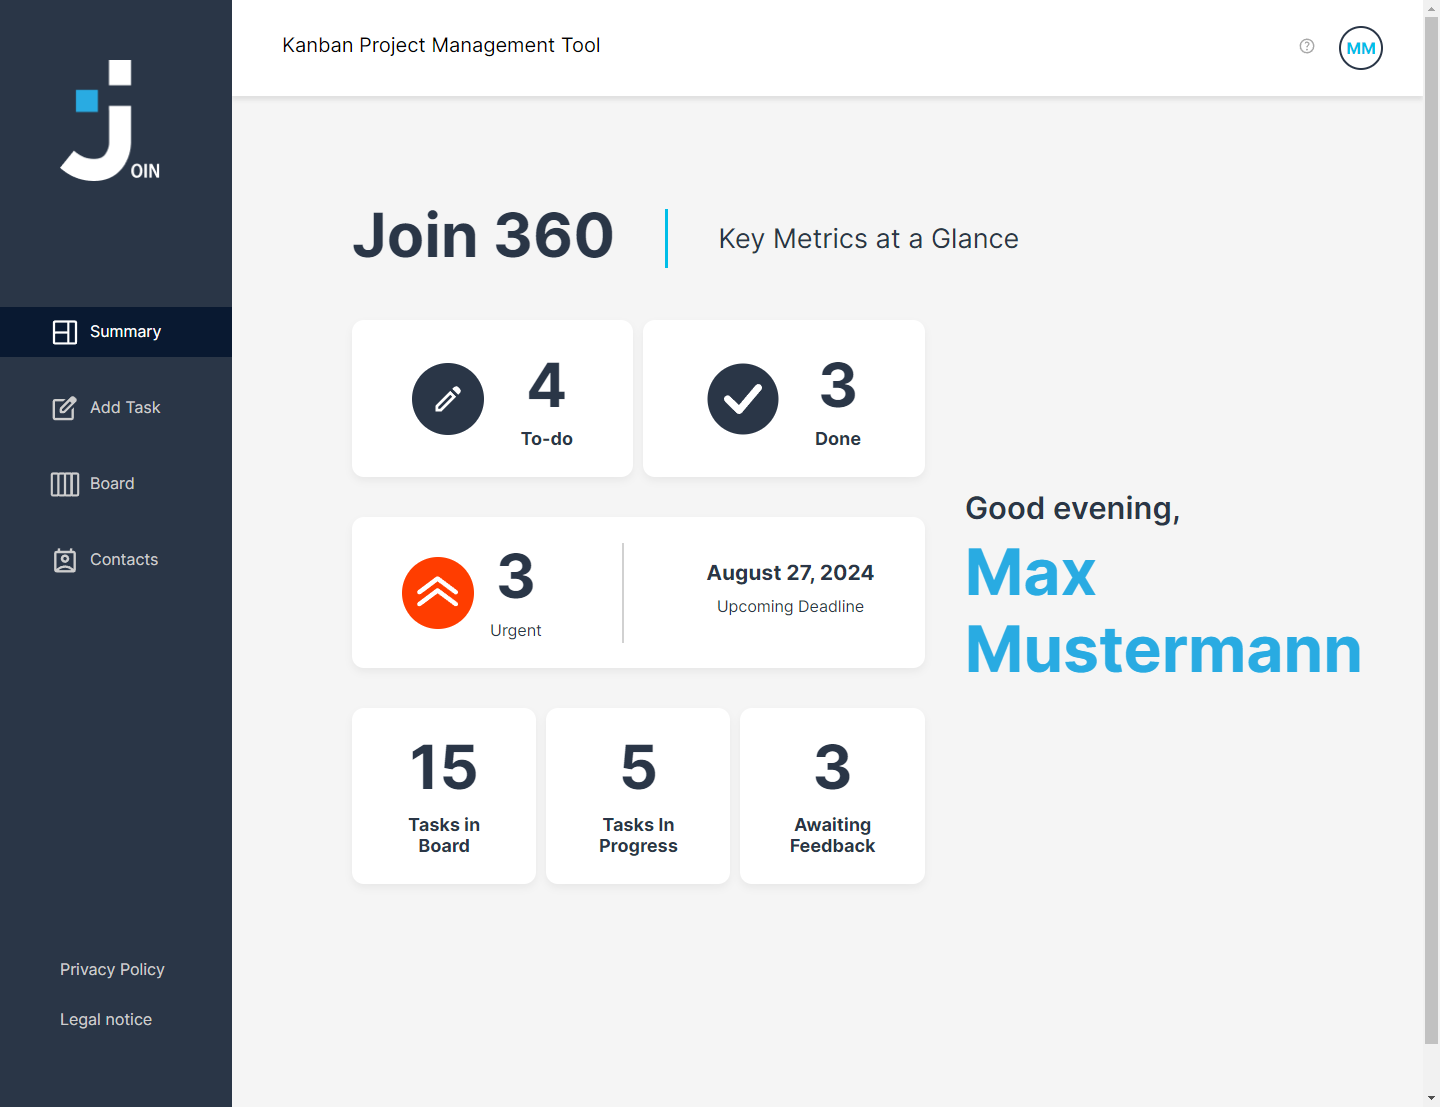The image size is (1440, 1107).
Task: Click the Kanban Project Management Tool title
Action: point(441,45)
